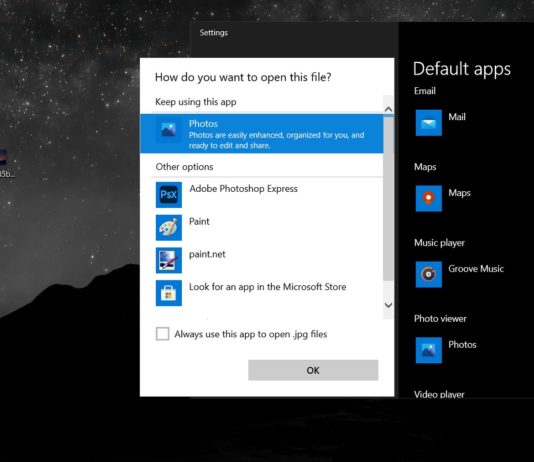Click the Email category heading
This screenshot has height=462, width=534.
[425, 91]
